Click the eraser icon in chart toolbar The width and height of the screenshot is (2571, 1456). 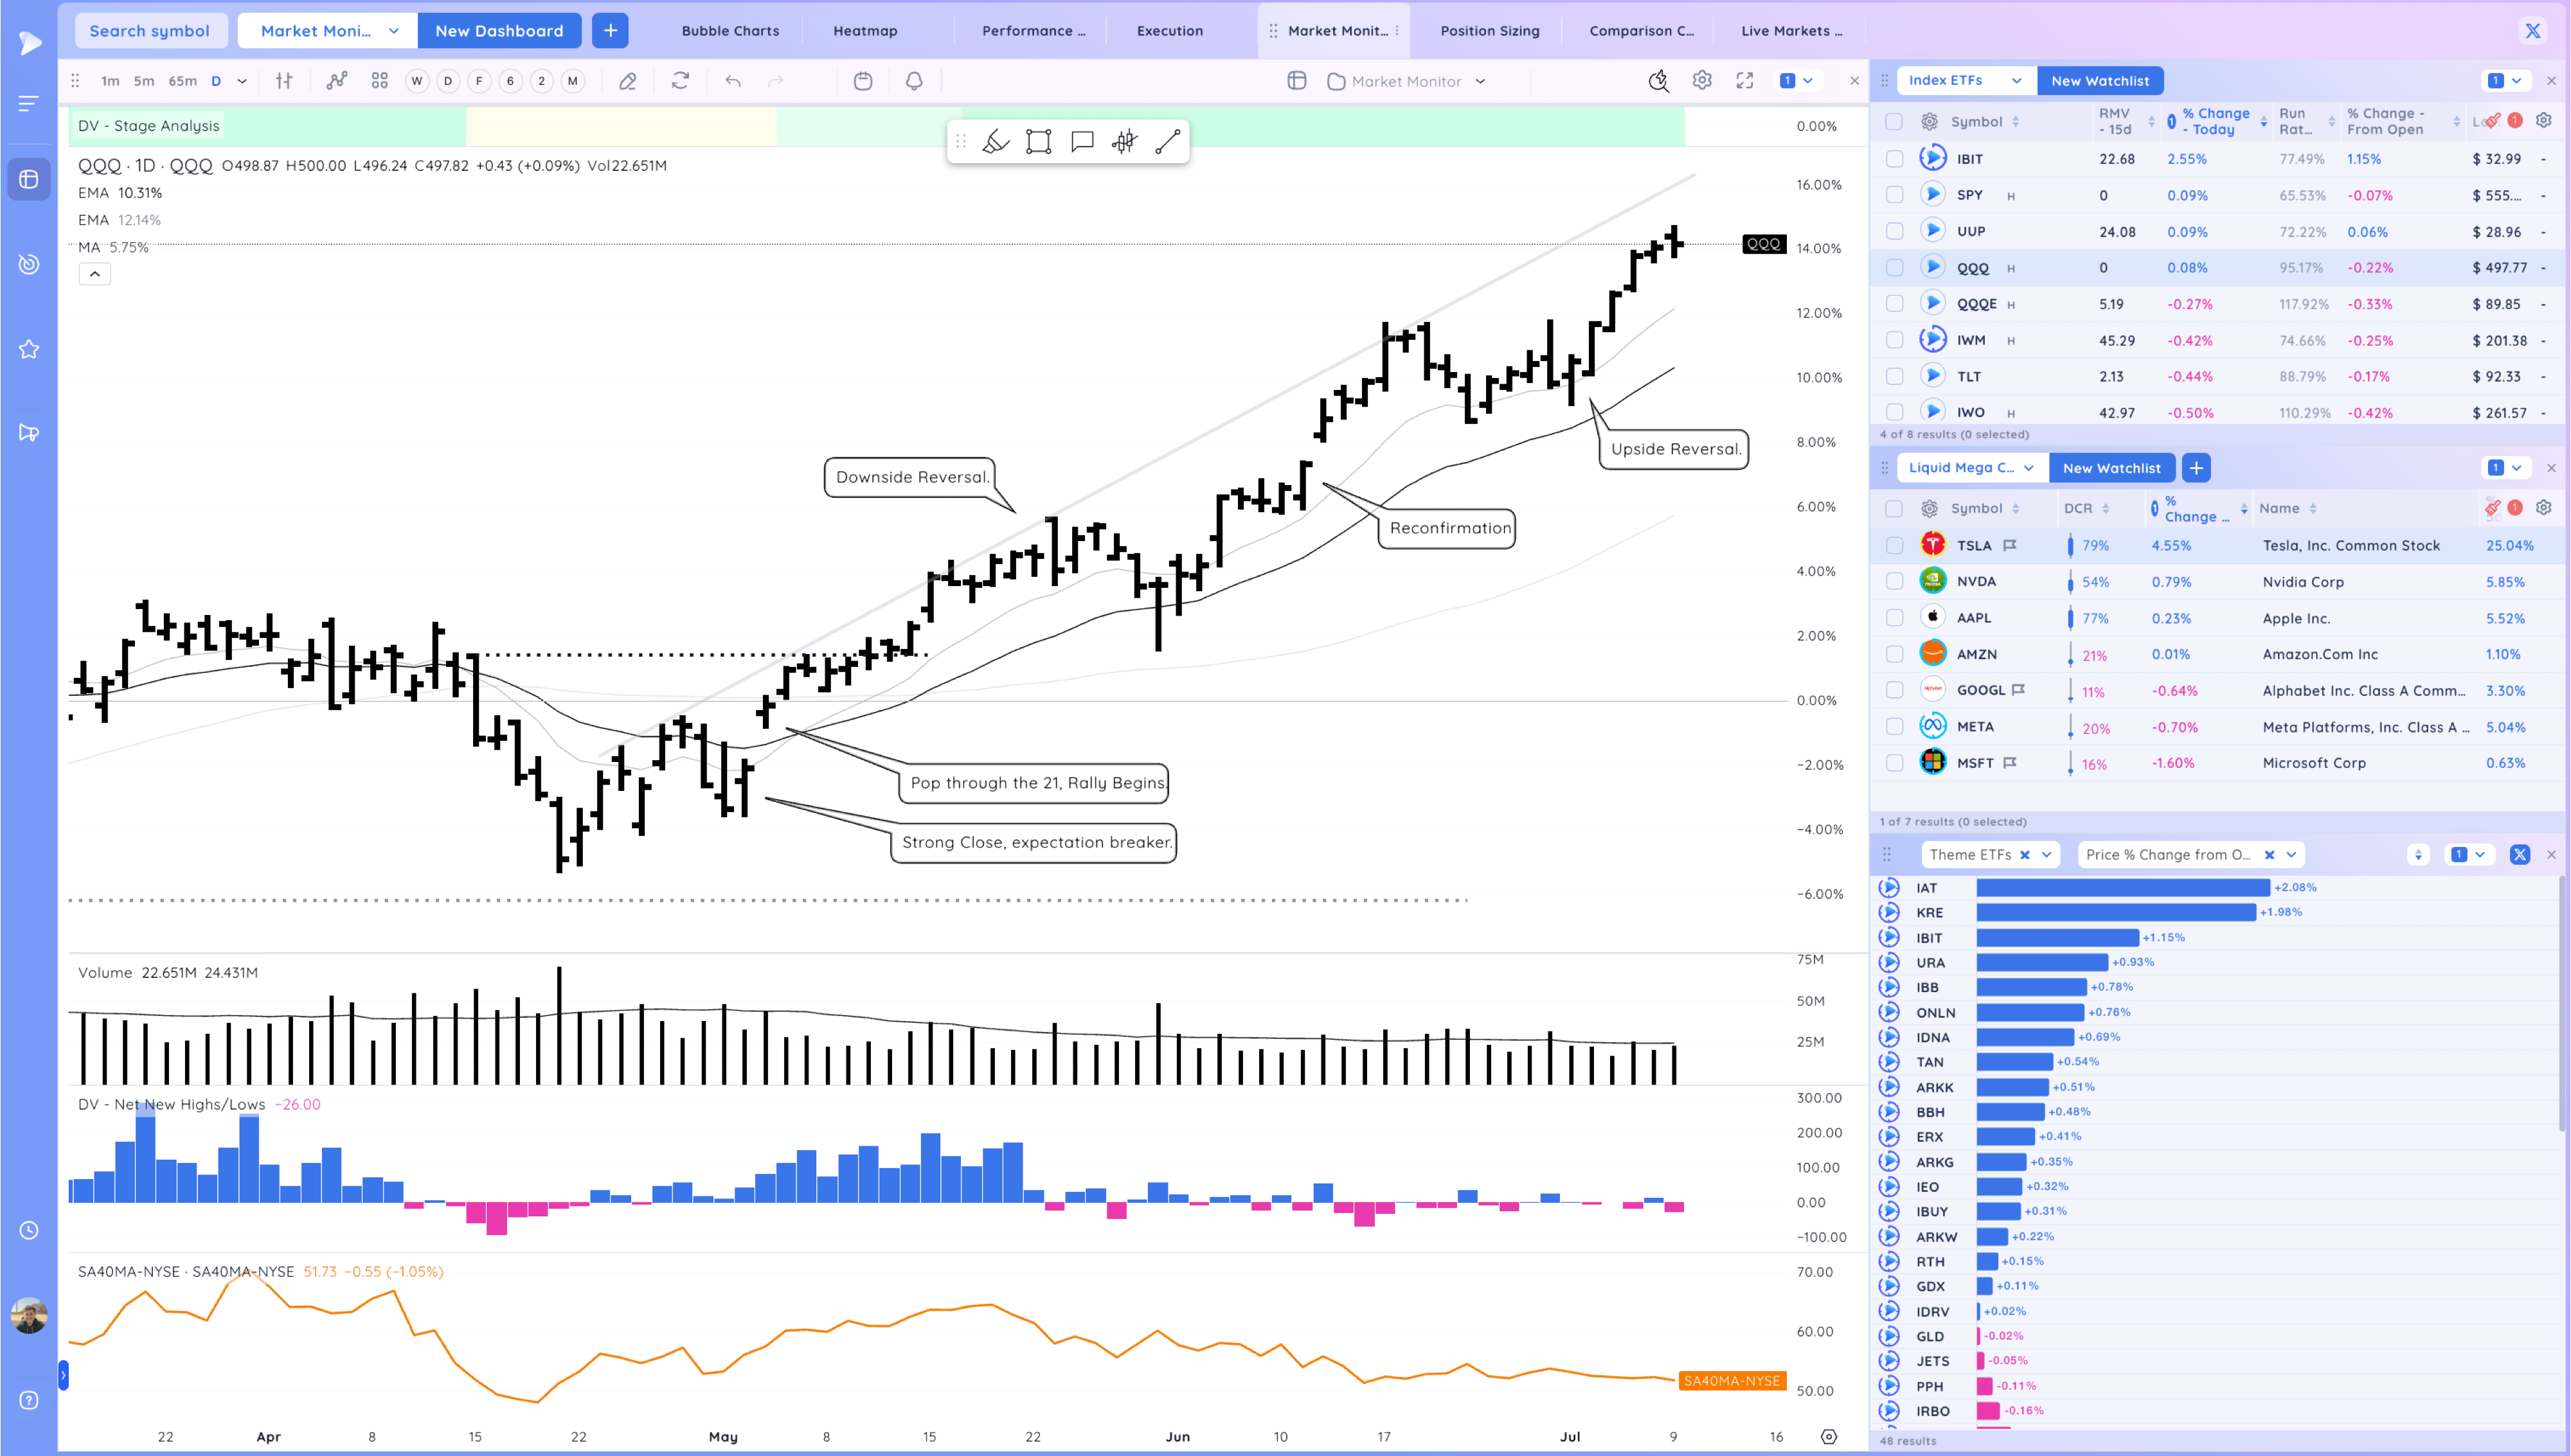click(627, 81)
